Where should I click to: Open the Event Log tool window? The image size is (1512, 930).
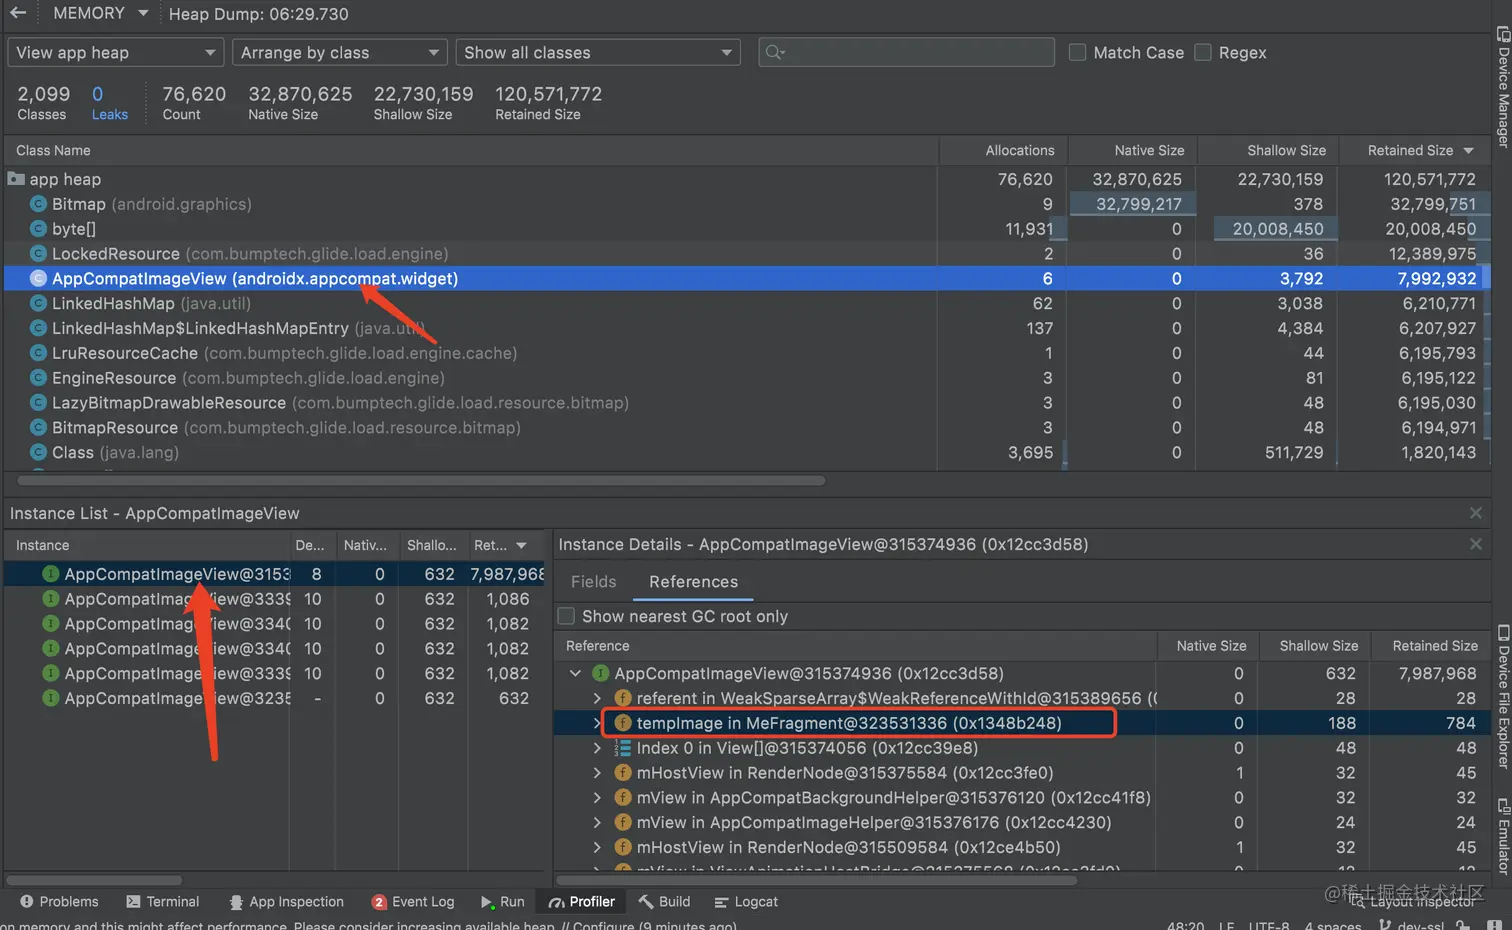413,902
